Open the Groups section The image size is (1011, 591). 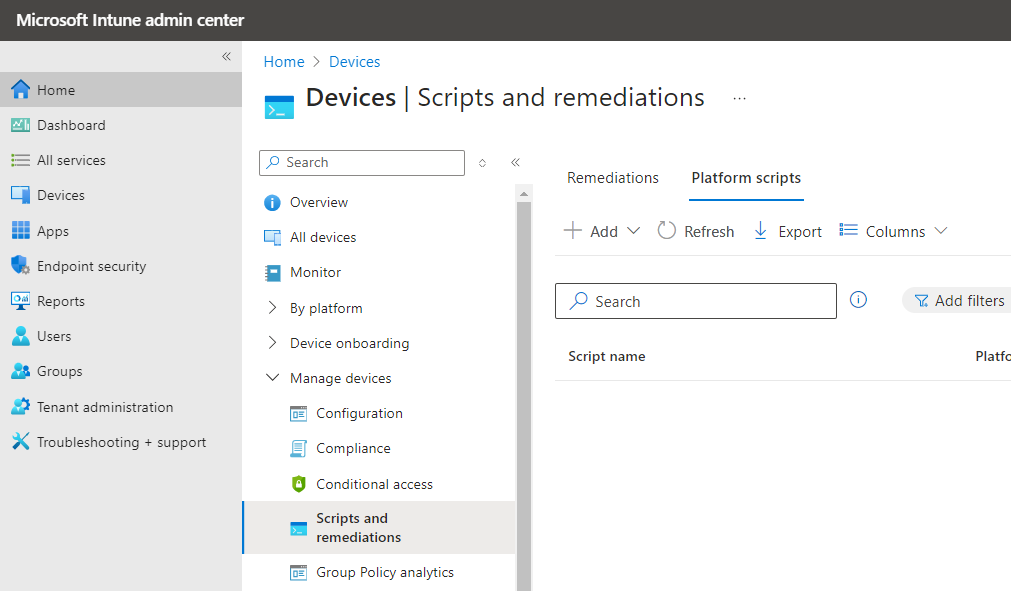(x=59, y=370)
